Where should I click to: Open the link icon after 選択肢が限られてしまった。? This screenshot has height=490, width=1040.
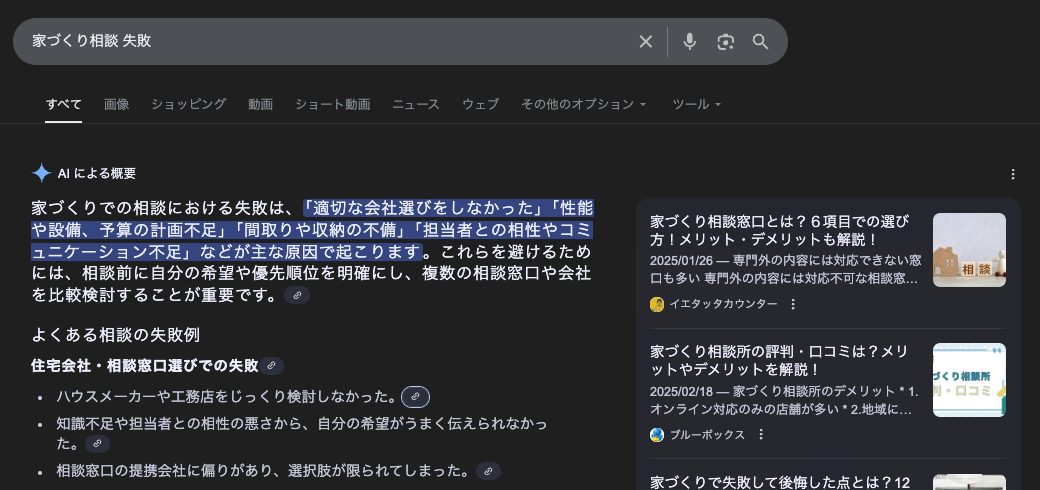click(488, 471)
